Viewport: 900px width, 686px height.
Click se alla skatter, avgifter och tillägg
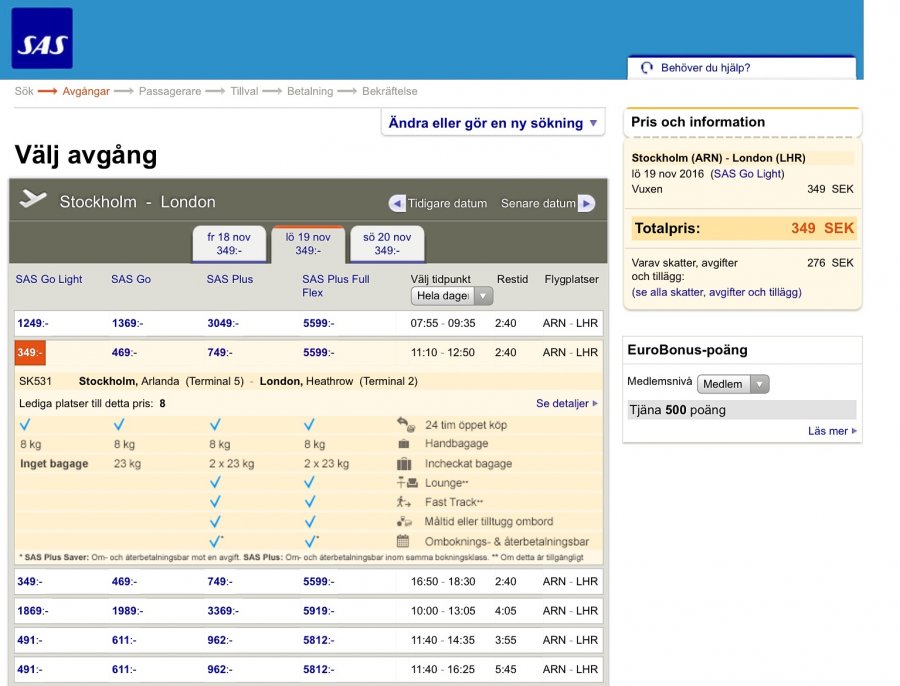716,292
